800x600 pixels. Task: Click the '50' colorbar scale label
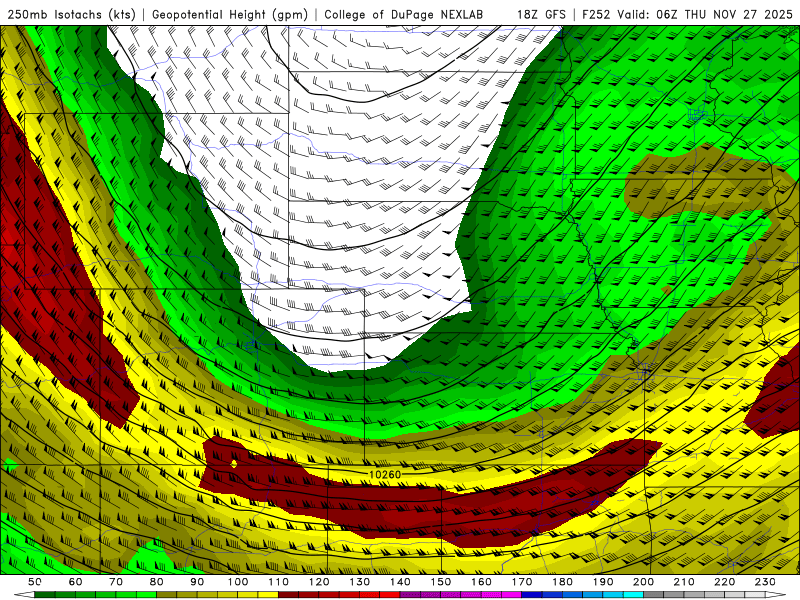click(x=34, y=582)
